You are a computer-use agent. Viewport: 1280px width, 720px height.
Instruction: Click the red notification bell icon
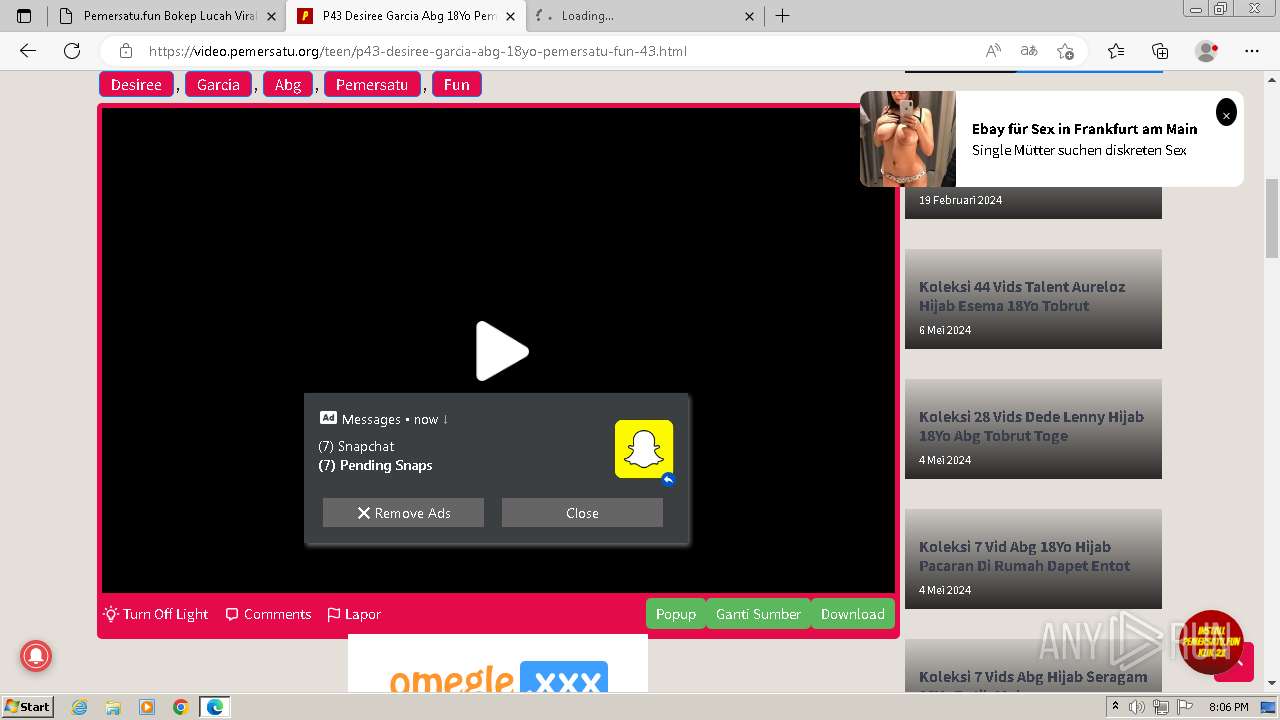[x=36, y=656]
